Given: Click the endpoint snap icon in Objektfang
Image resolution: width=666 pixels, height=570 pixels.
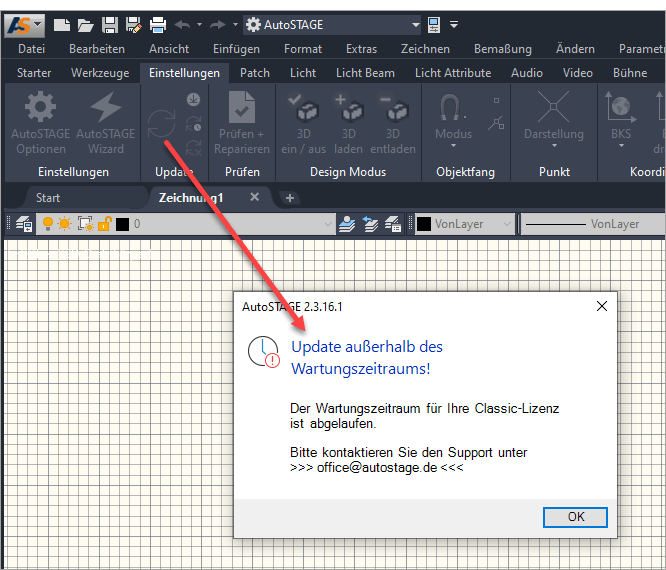Looking at the screenshot, I should [496, 123].
